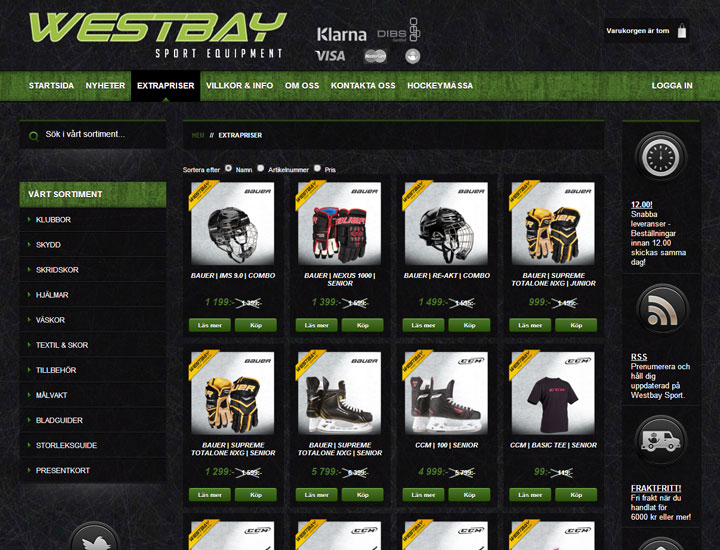This screenshot has height=550, width=720.
Task: Click the delivery truck free shipping icon
Action: pos(661,440)
